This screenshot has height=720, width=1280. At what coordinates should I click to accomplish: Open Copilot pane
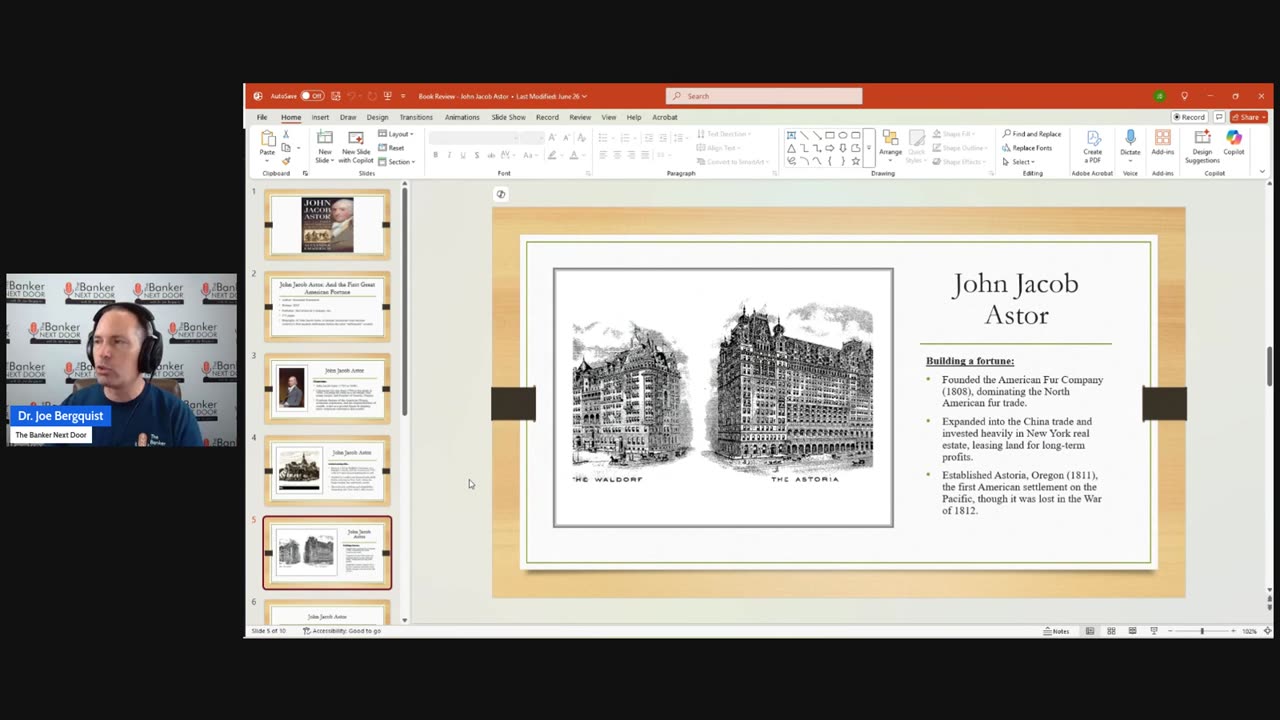point(1234,144)
